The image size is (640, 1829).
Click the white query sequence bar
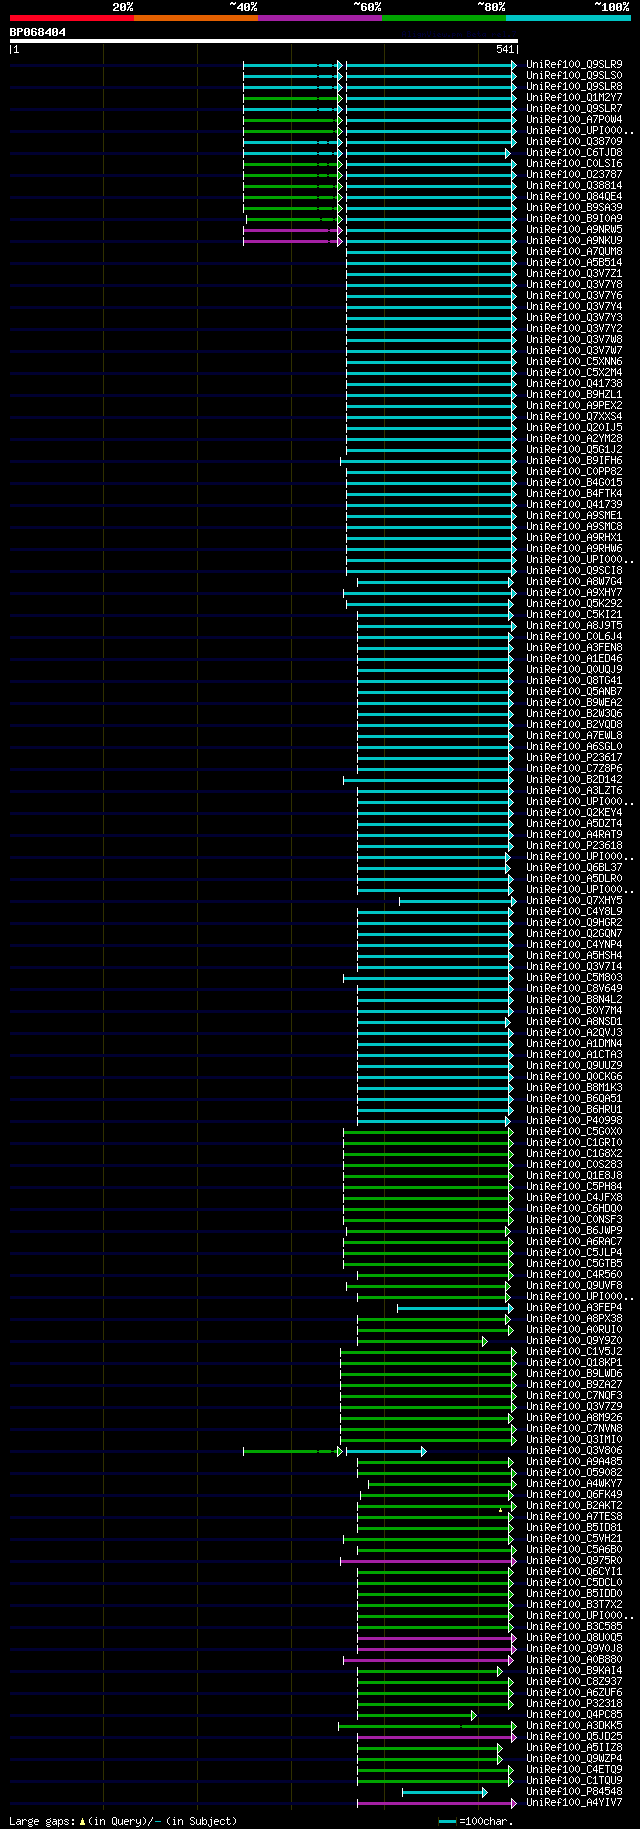click(x=263, y=41)
